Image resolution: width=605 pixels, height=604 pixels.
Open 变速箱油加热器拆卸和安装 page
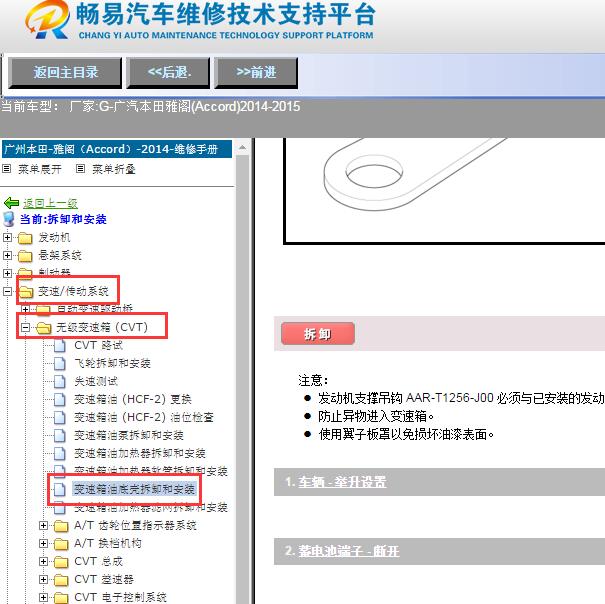click(140, 453)
